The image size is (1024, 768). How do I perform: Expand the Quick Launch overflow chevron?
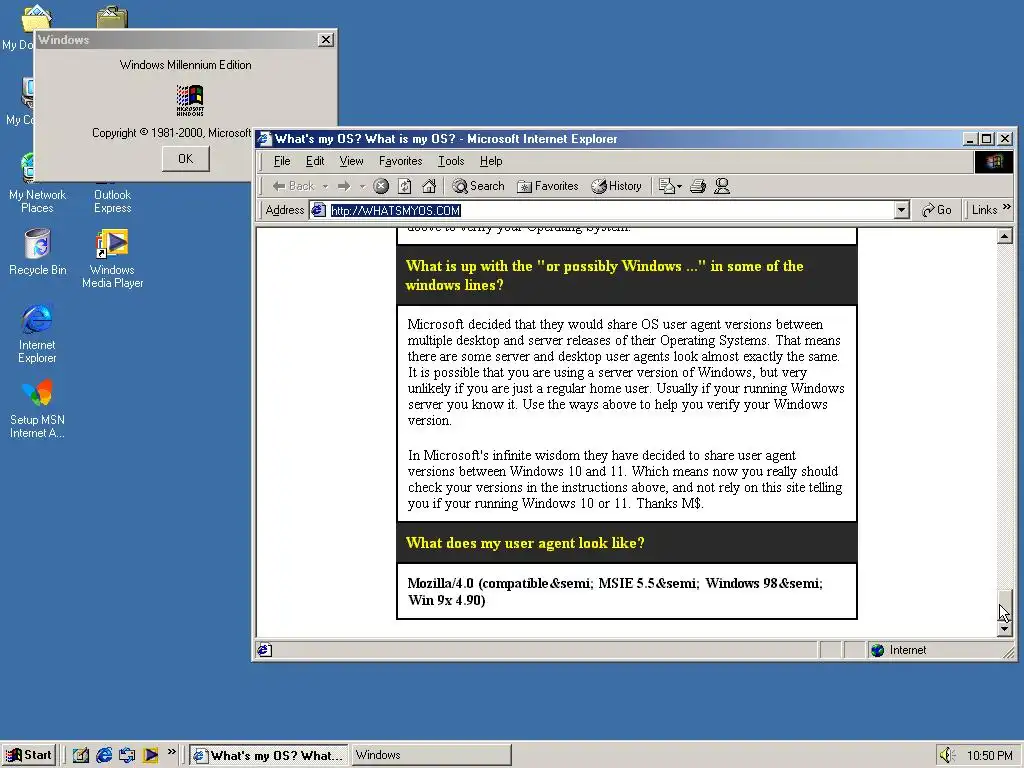pos(172,752)
